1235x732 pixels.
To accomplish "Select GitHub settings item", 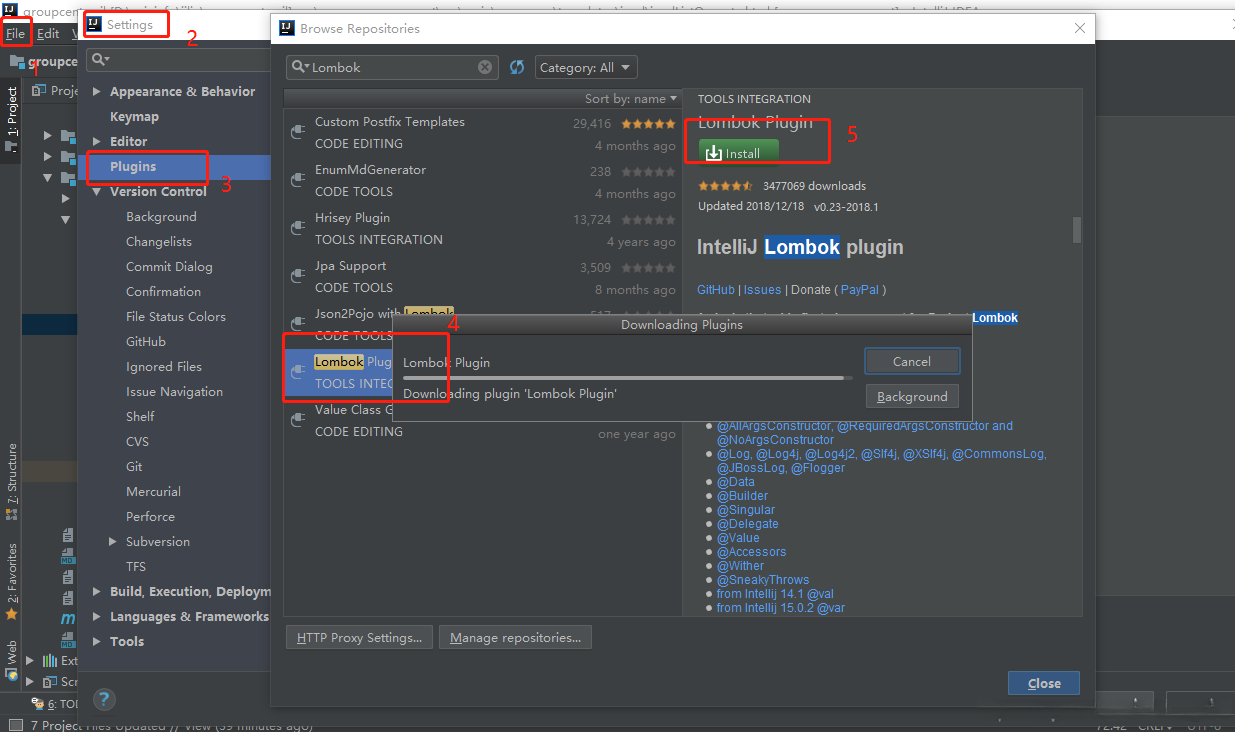I will [146, 341].
